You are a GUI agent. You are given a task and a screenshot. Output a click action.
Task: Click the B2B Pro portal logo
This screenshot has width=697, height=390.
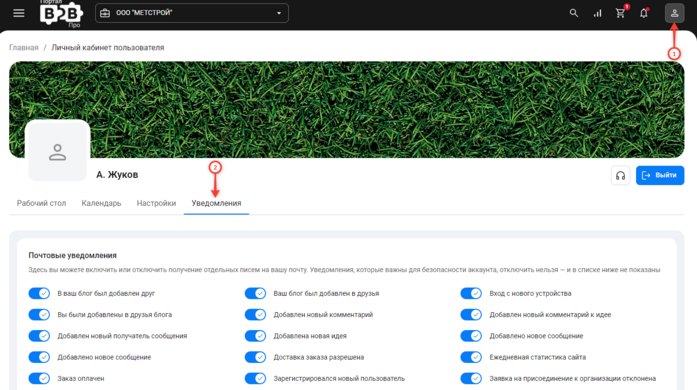pos(61,13)
